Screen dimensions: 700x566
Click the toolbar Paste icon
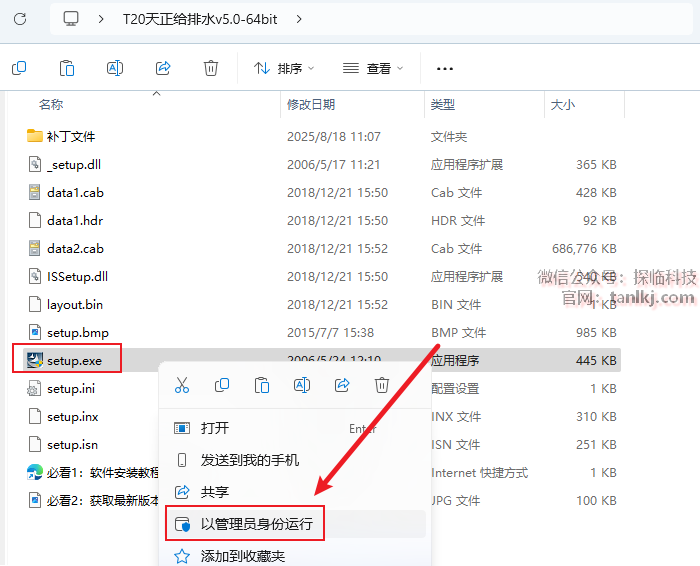coord(67,68)
